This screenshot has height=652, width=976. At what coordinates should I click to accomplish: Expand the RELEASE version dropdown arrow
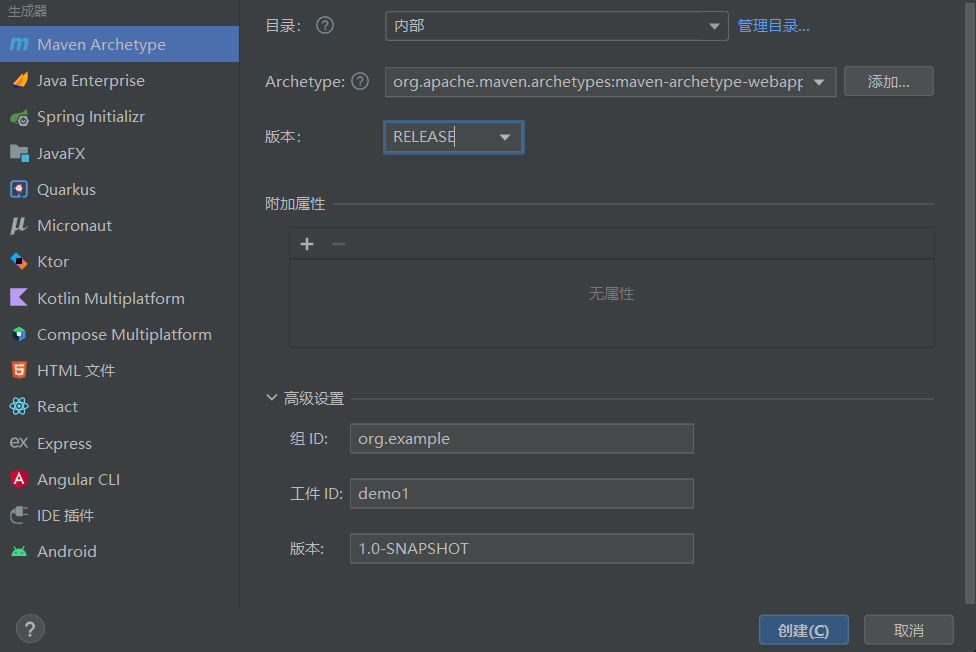pos(505,137)
